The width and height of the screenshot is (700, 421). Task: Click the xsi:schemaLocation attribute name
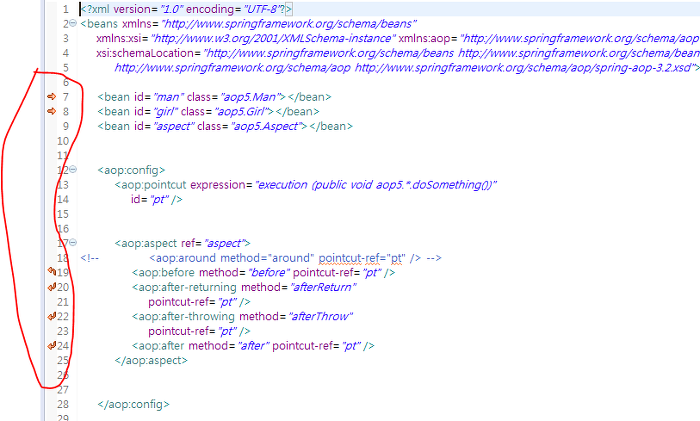click(145, 53)
